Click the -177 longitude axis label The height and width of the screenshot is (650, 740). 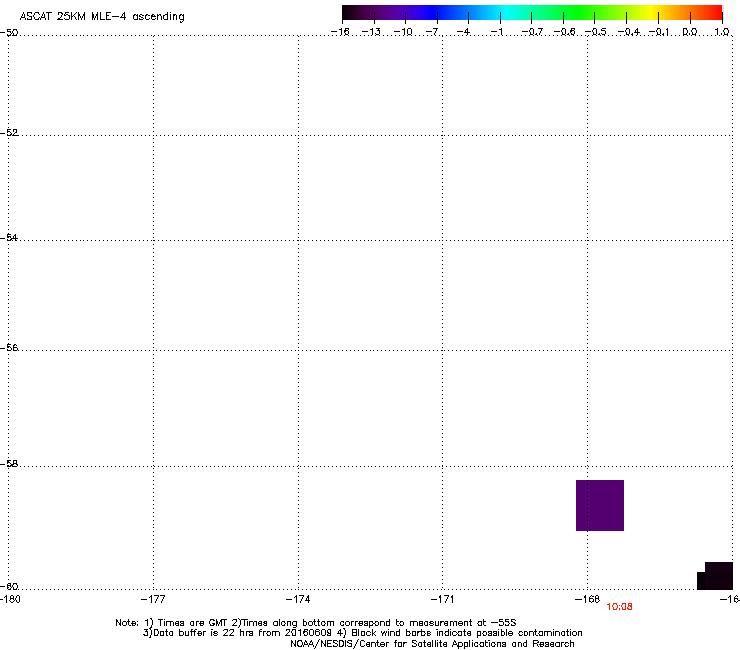(x=153, y=599)
